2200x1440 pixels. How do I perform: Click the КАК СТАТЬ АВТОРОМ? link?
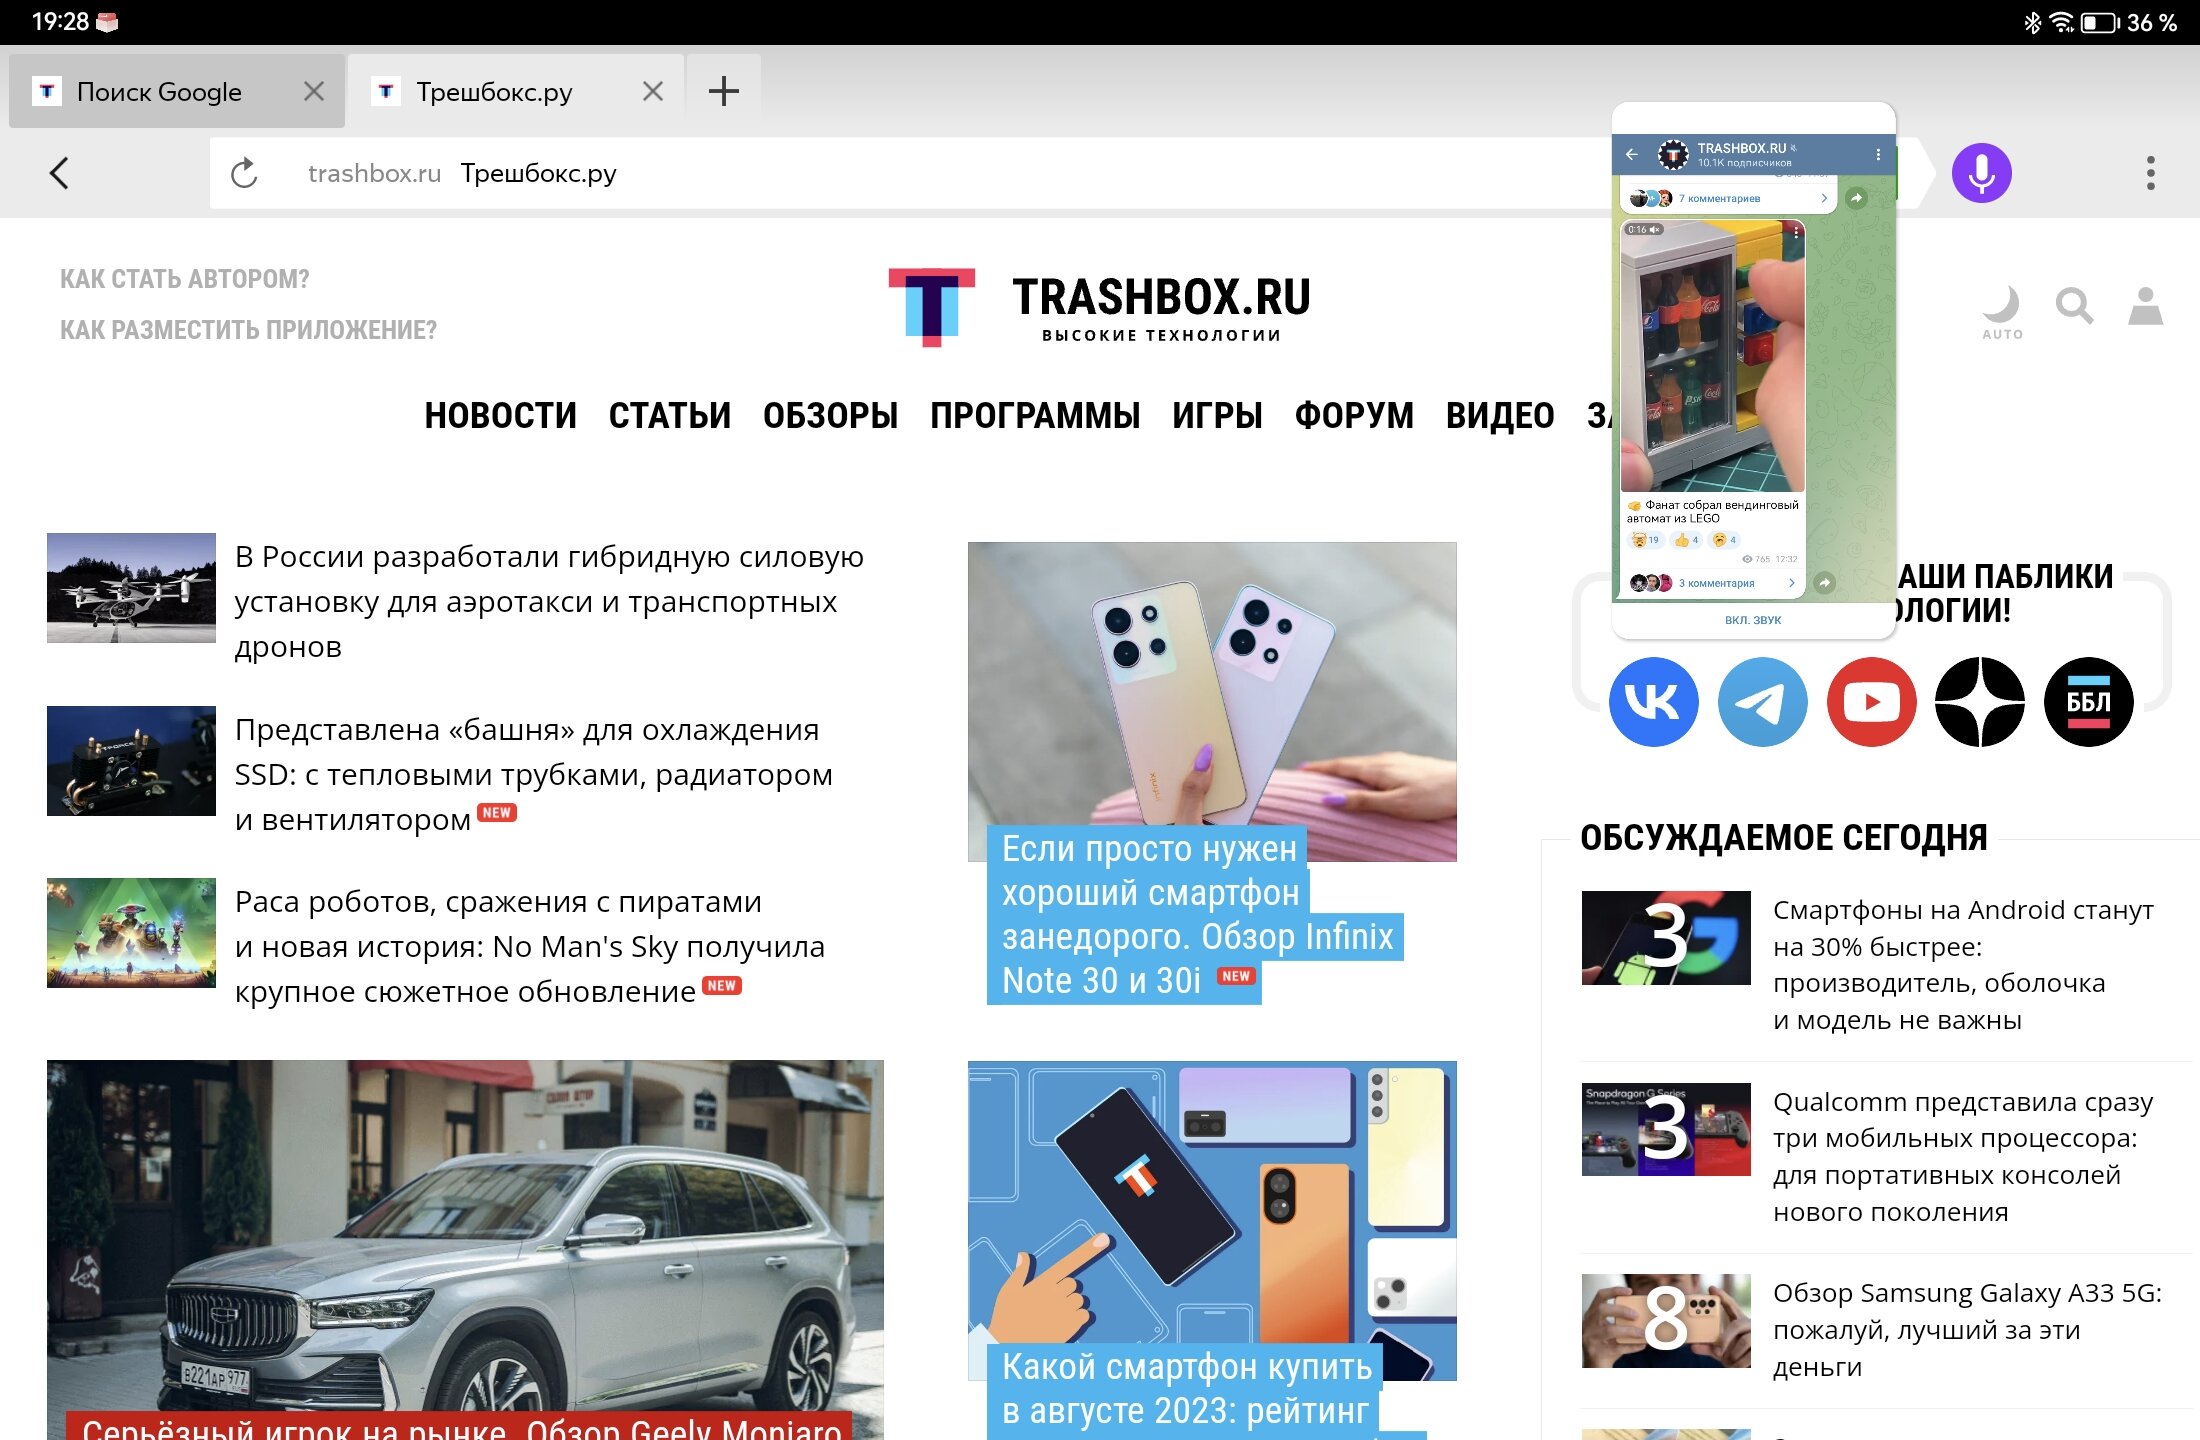pyautogui.click(x=185, y=279)
